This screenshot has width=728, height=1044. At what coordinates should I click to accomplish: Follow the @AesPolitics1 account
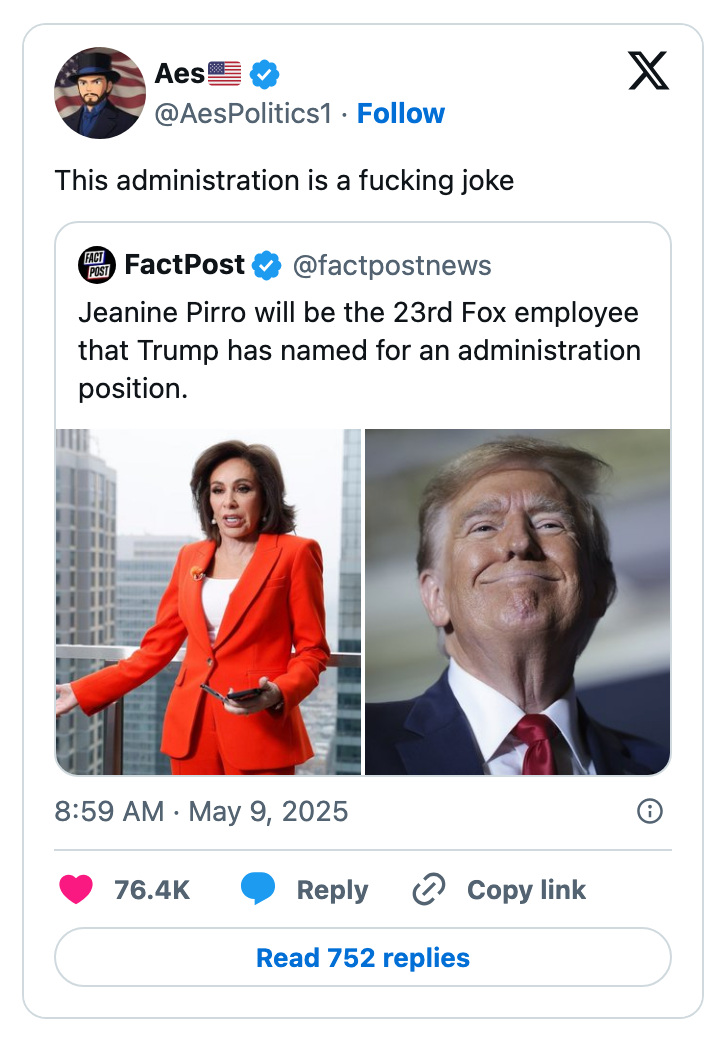pos(401,113)
